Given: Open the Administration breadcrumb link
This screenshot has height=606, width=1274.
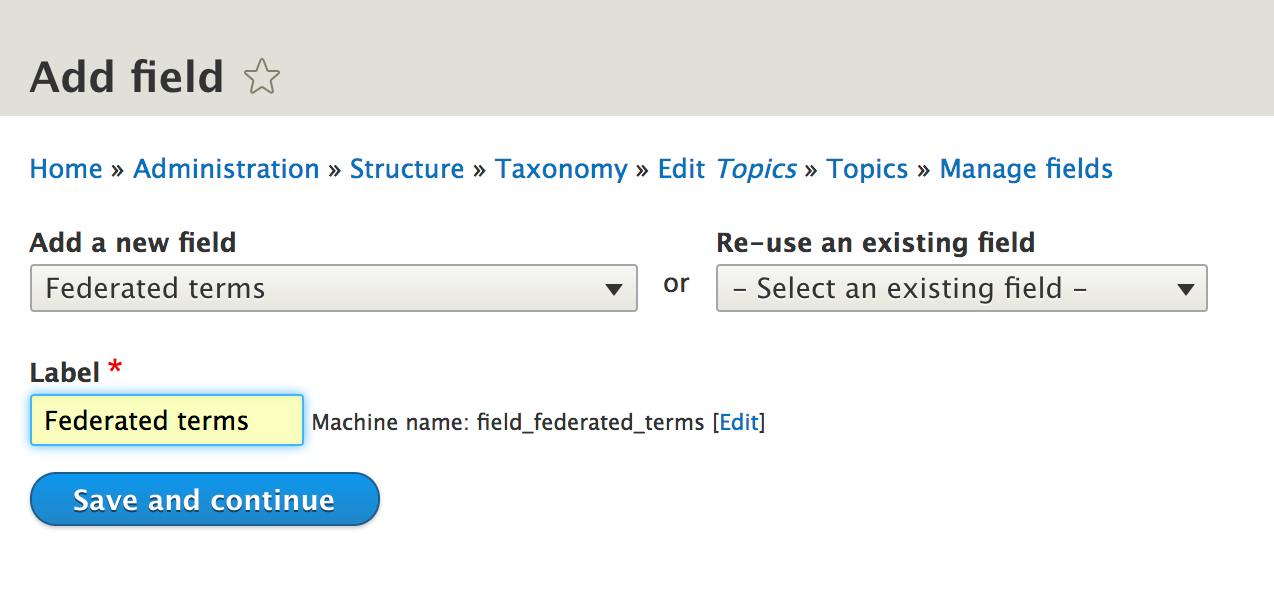Looking at the screenshot, I should click(x=226, y=169).
